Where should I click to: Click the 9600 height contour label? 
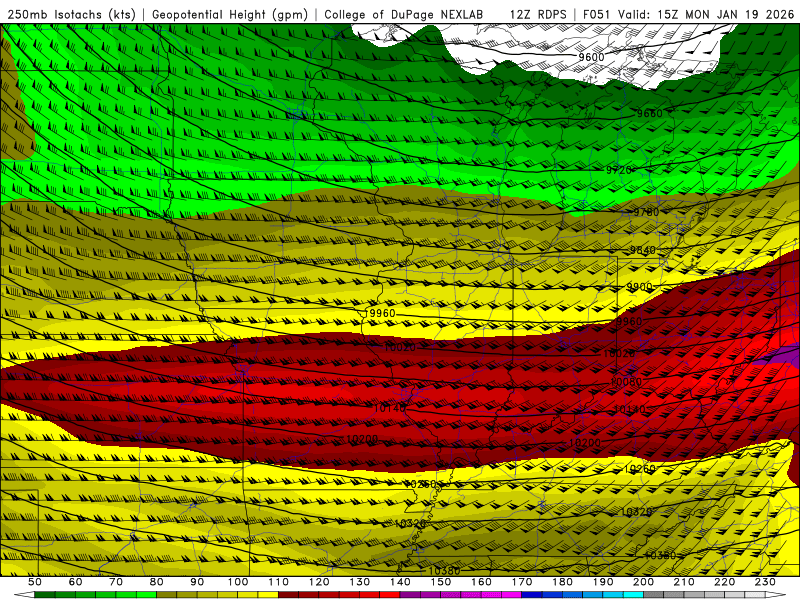point(591,57)
